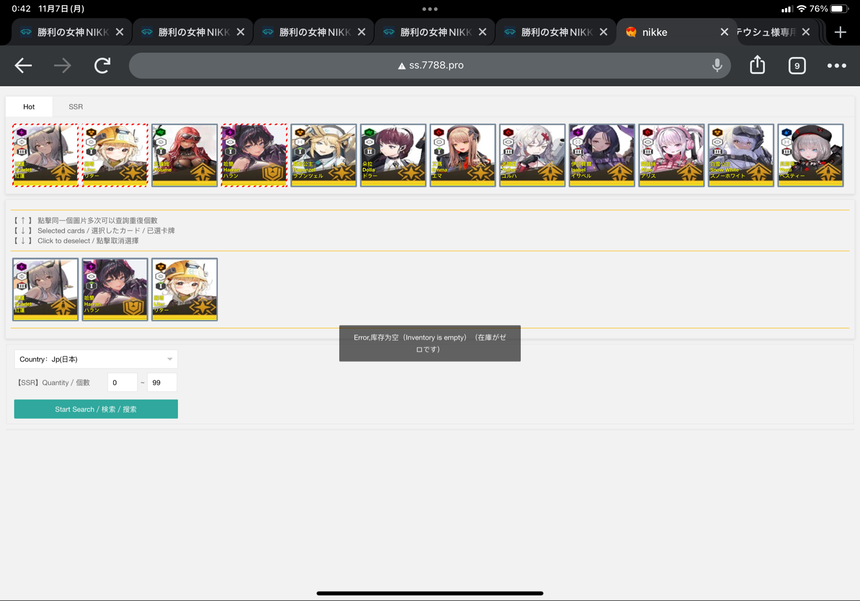Deselect Liter in the selected cards row
Viewport: 860px width, 601px height.
point(184,290)
